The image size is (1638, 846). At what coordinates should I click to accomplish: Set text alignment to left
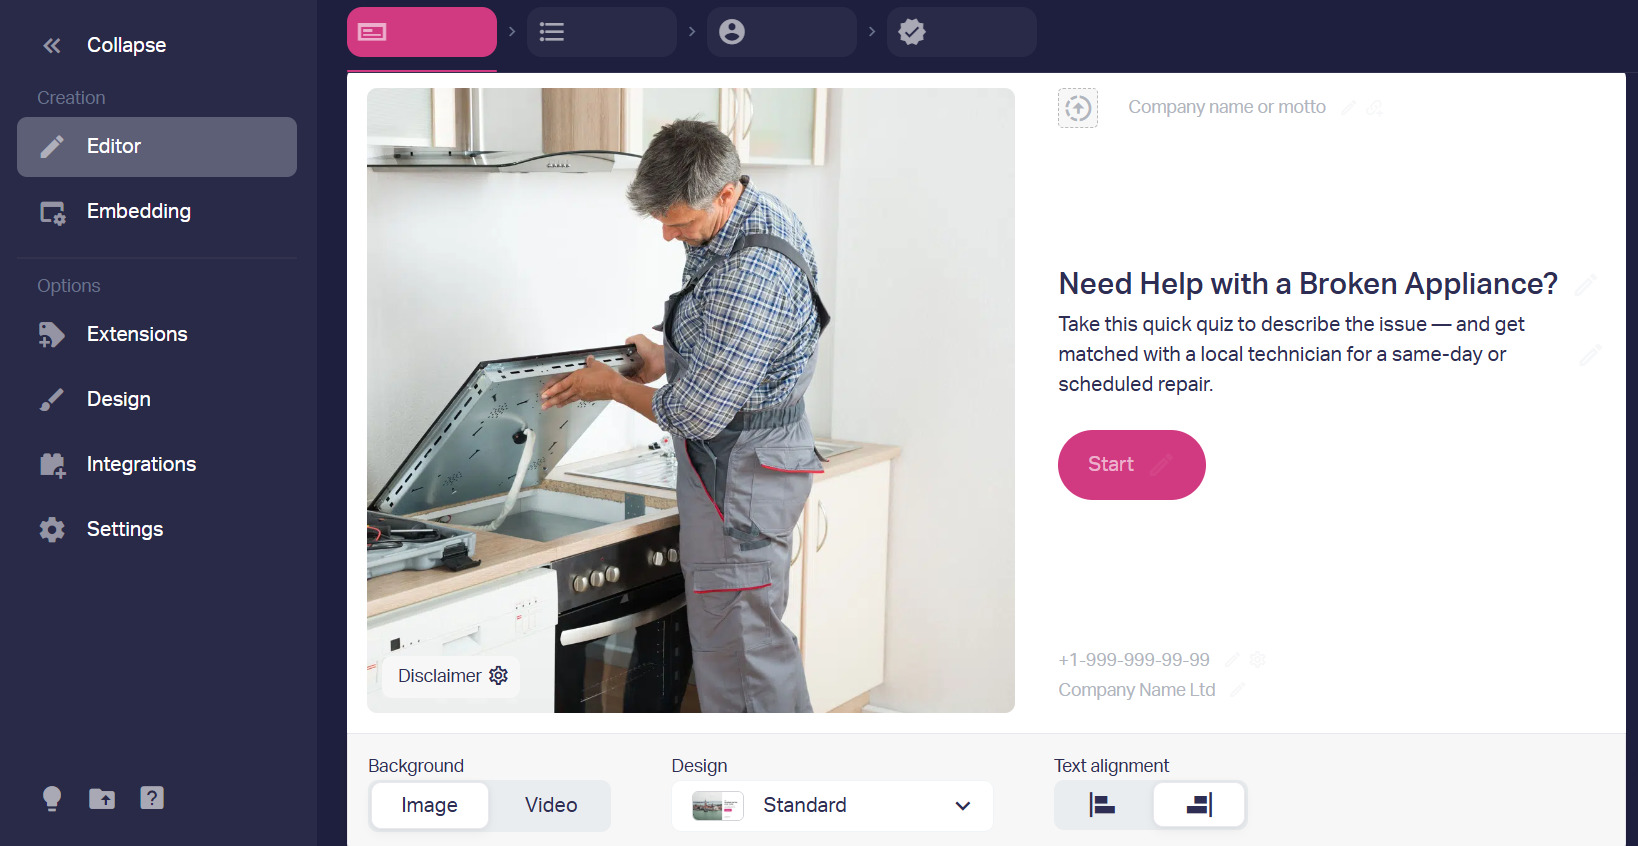(1102, 805)
